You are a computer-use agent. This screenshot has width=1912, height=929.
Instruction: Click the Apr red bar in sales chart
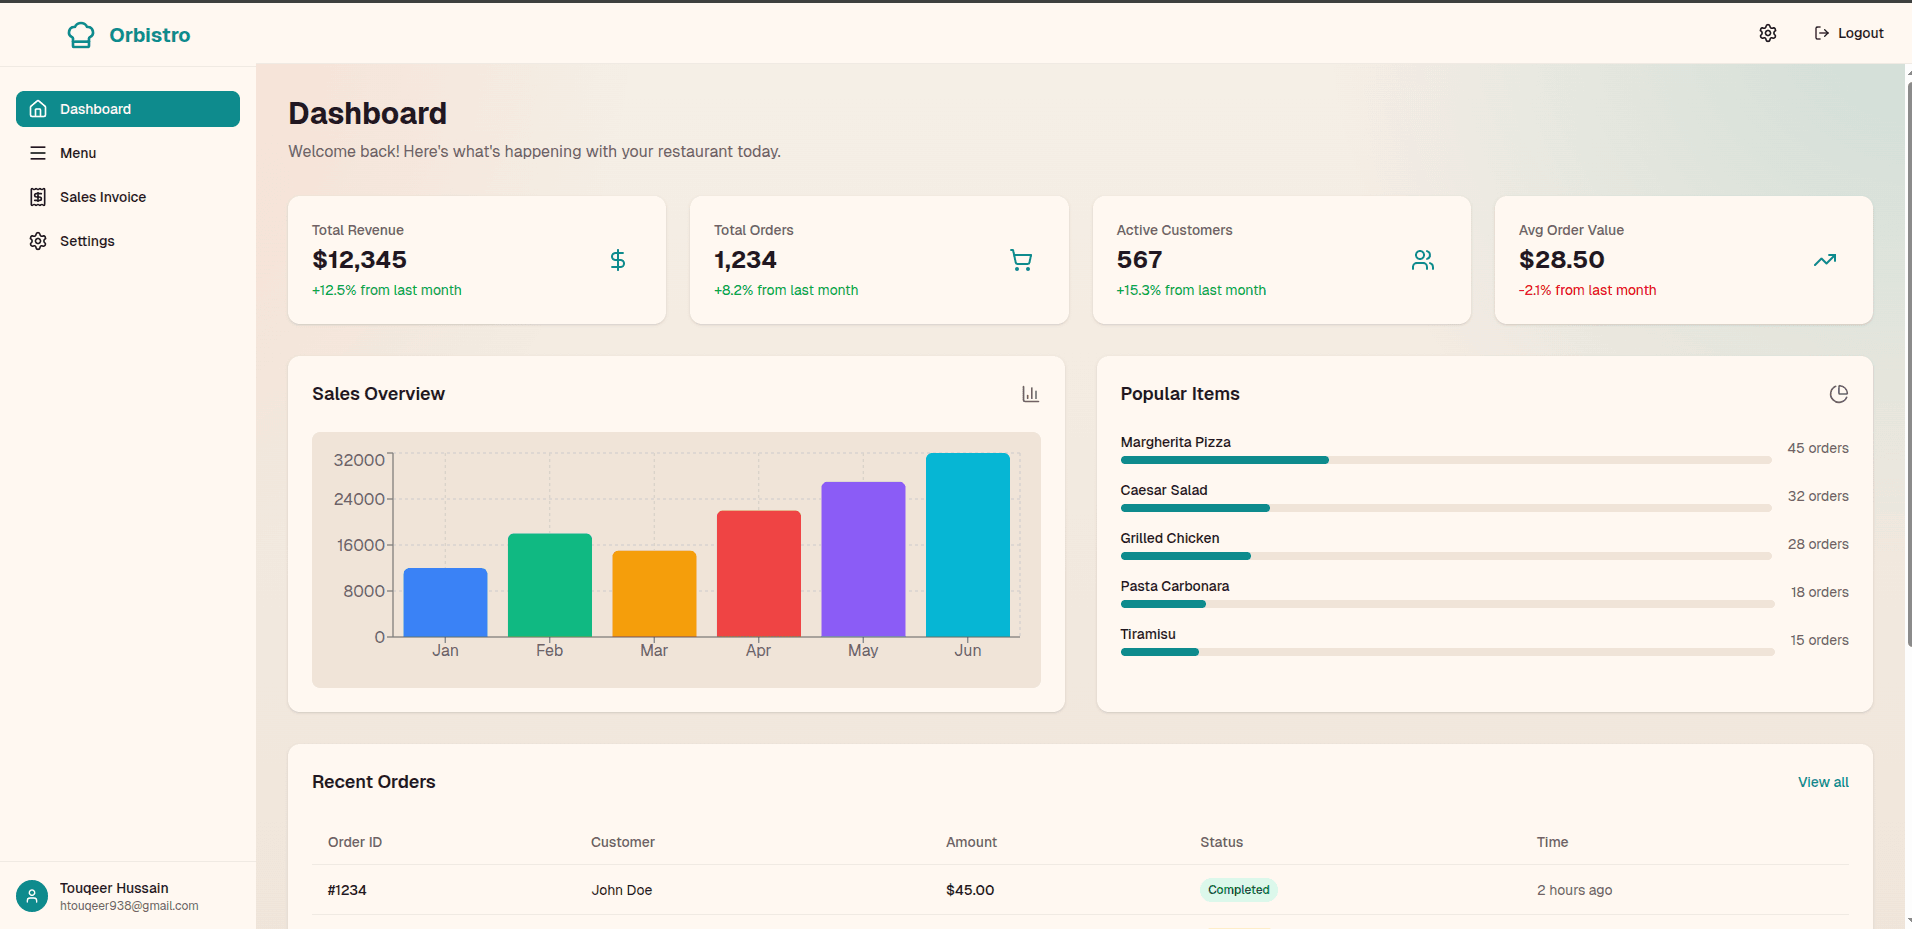tap(759, 574)
